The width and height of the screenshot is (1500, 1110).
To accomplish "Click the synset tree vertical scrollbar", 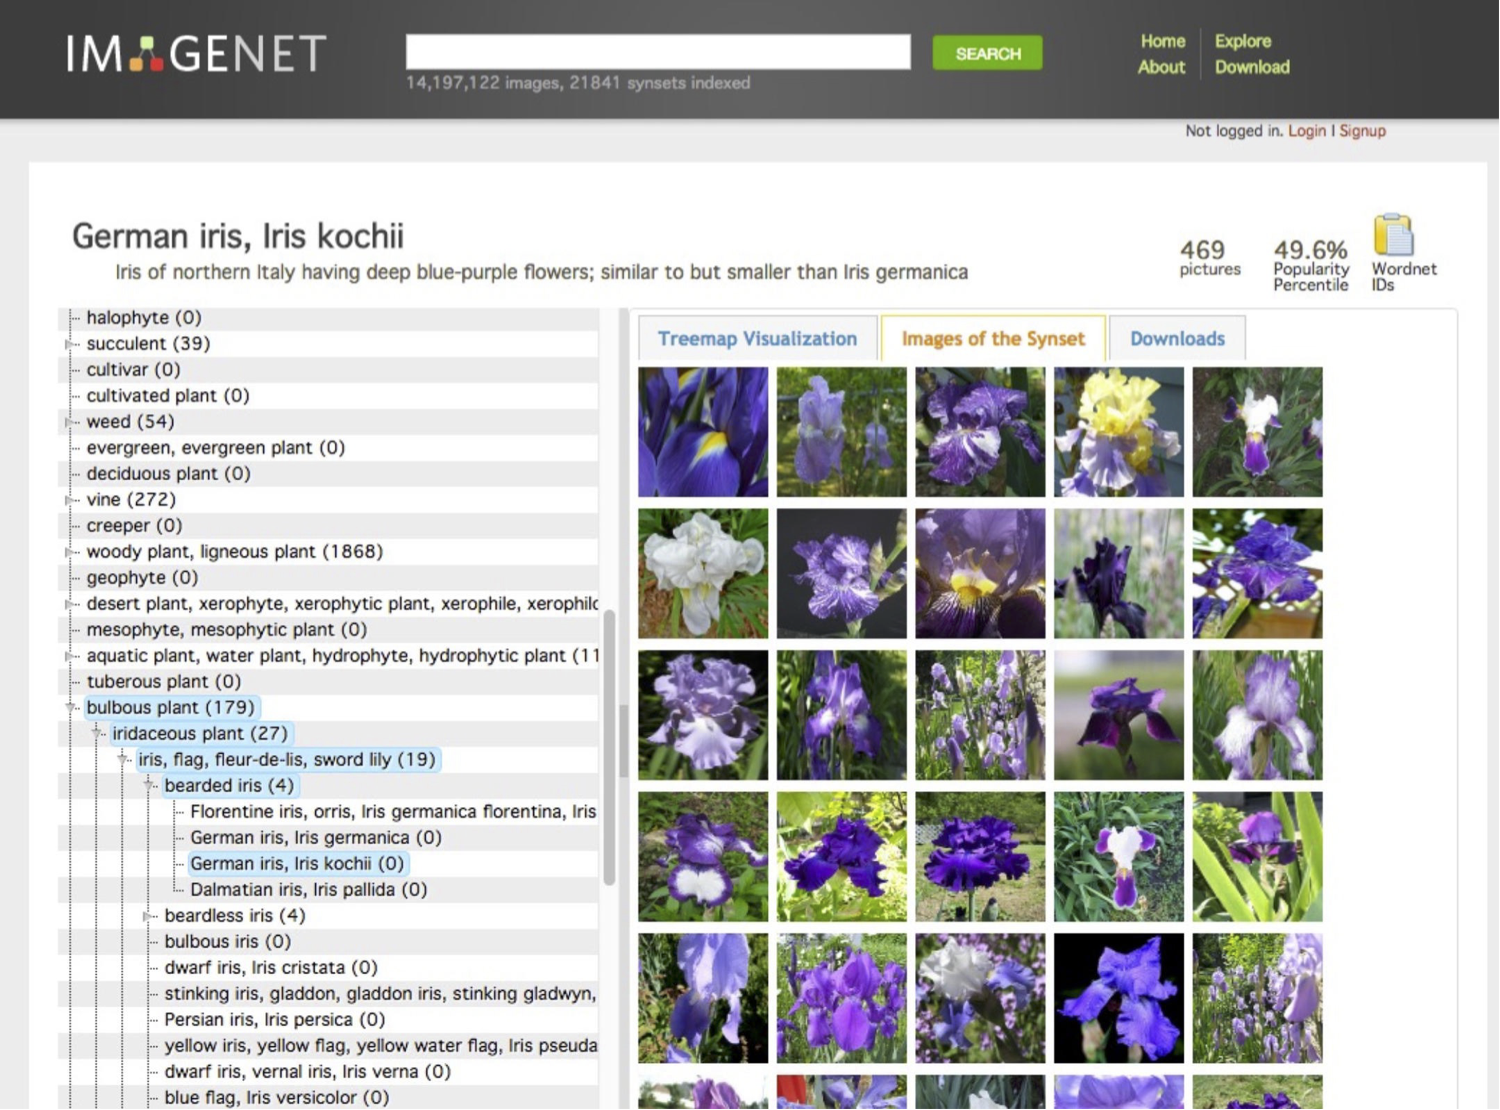I will [609, 746].
